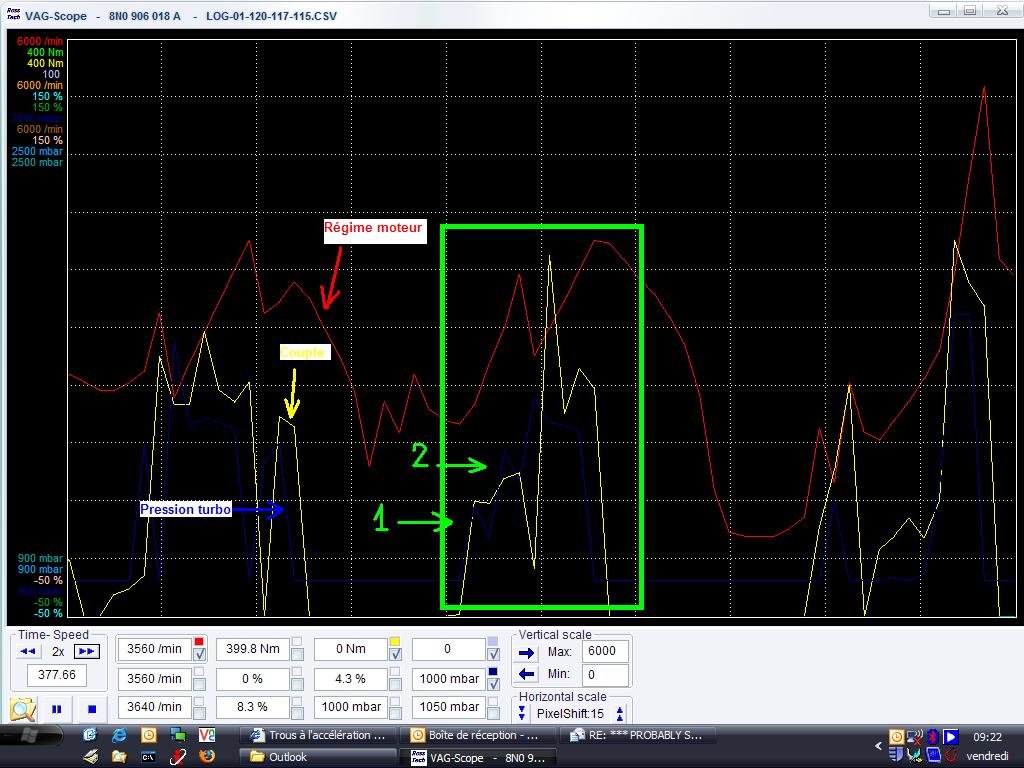
Task: Launch Firefox from the quick launch bar
Action: [207, 757]
